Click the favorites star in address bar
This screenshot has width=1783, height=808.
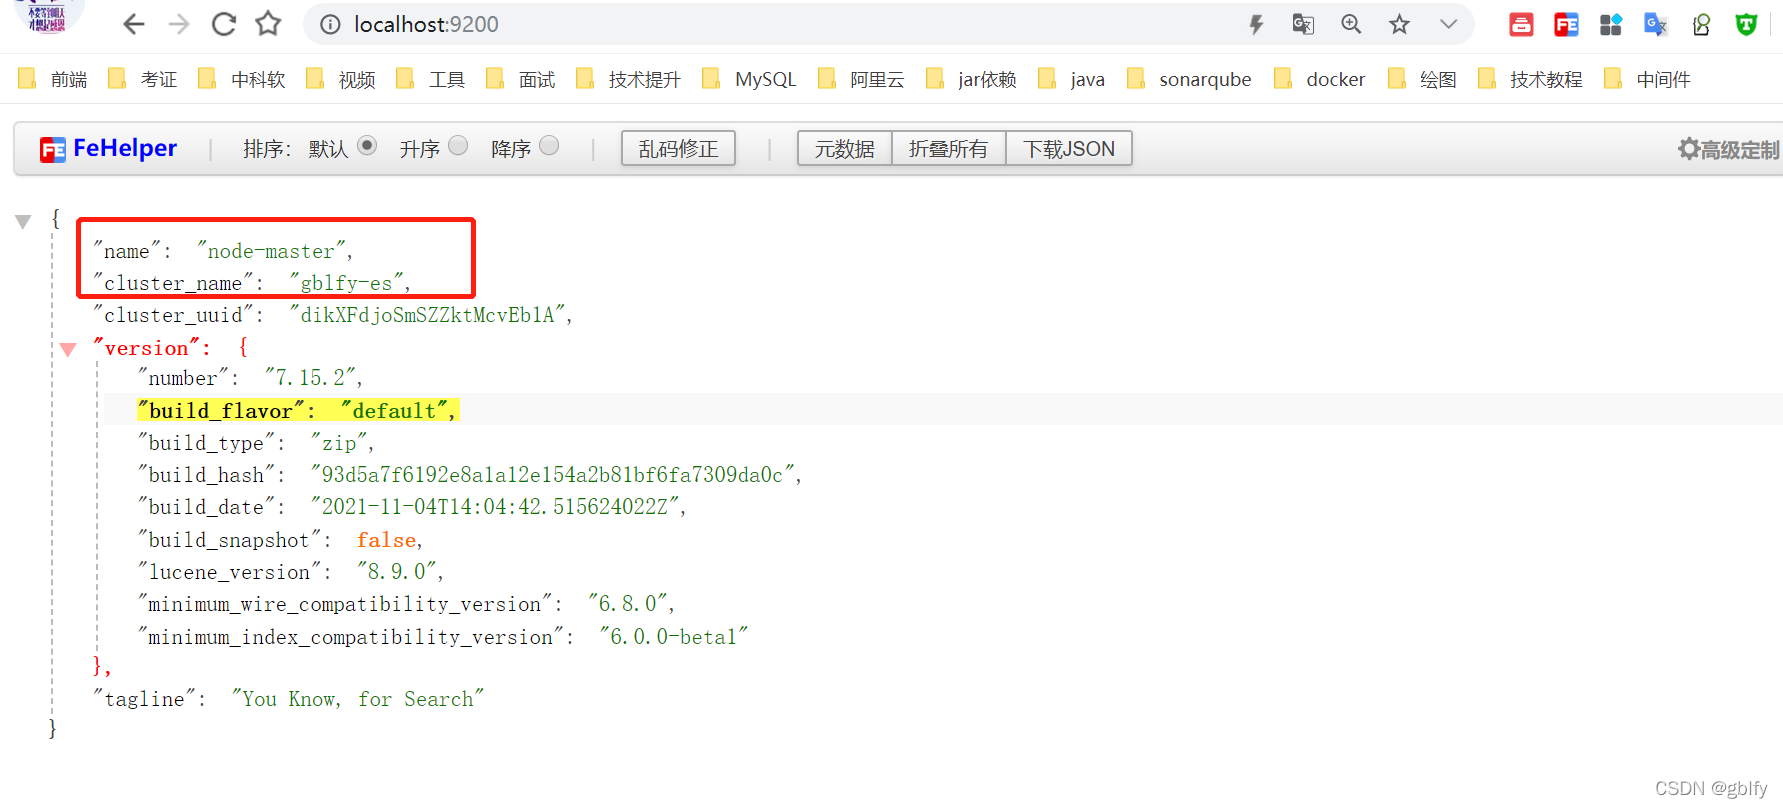(1399, 24)
